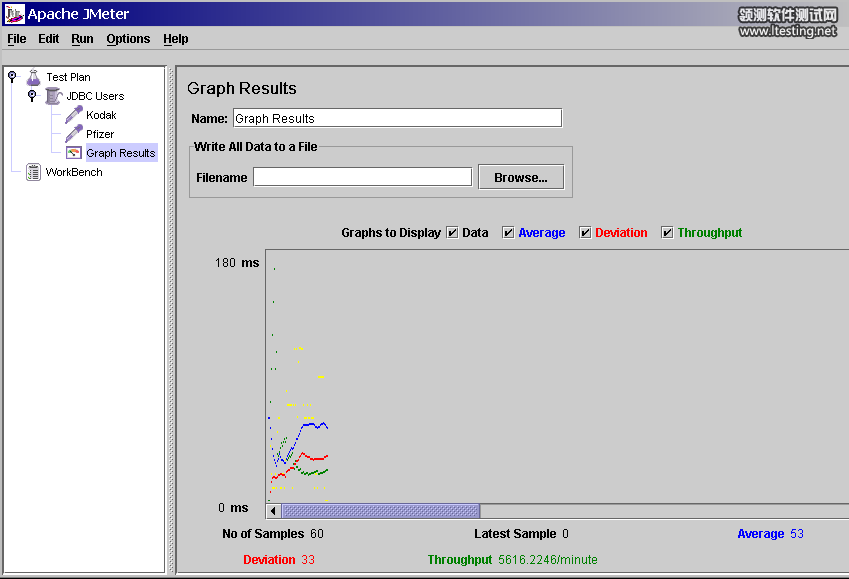Click the Pfizer sampler pipette icon
849x579 pixels.
(x=73, y=134)
